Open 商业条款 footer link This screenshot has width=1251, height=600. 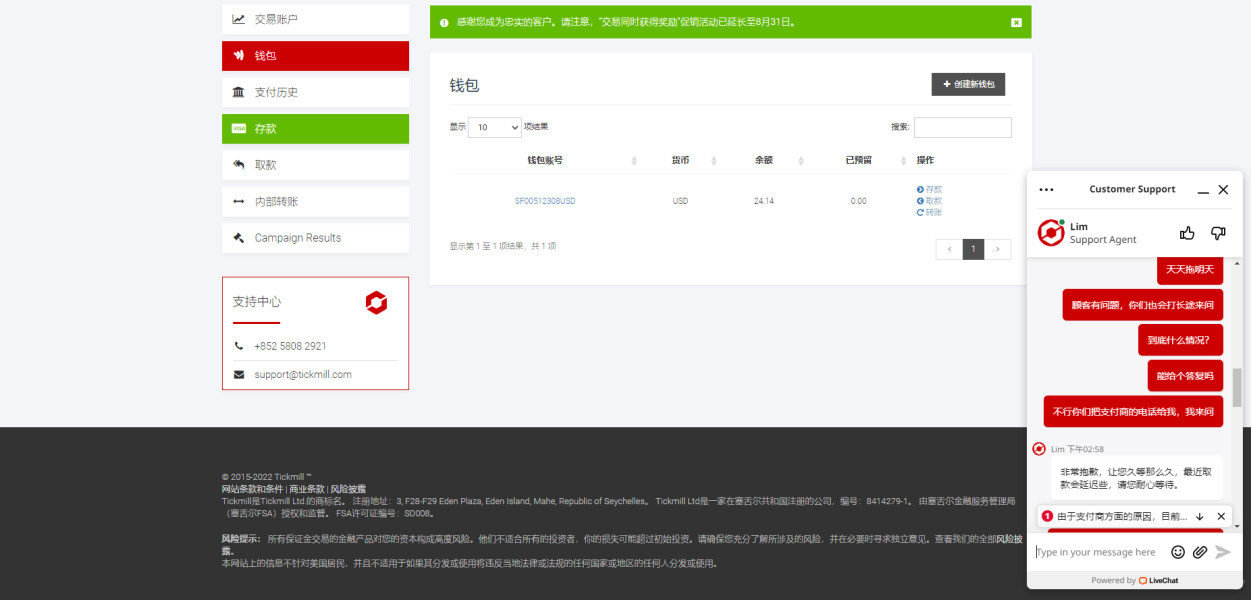coord(307,489)
